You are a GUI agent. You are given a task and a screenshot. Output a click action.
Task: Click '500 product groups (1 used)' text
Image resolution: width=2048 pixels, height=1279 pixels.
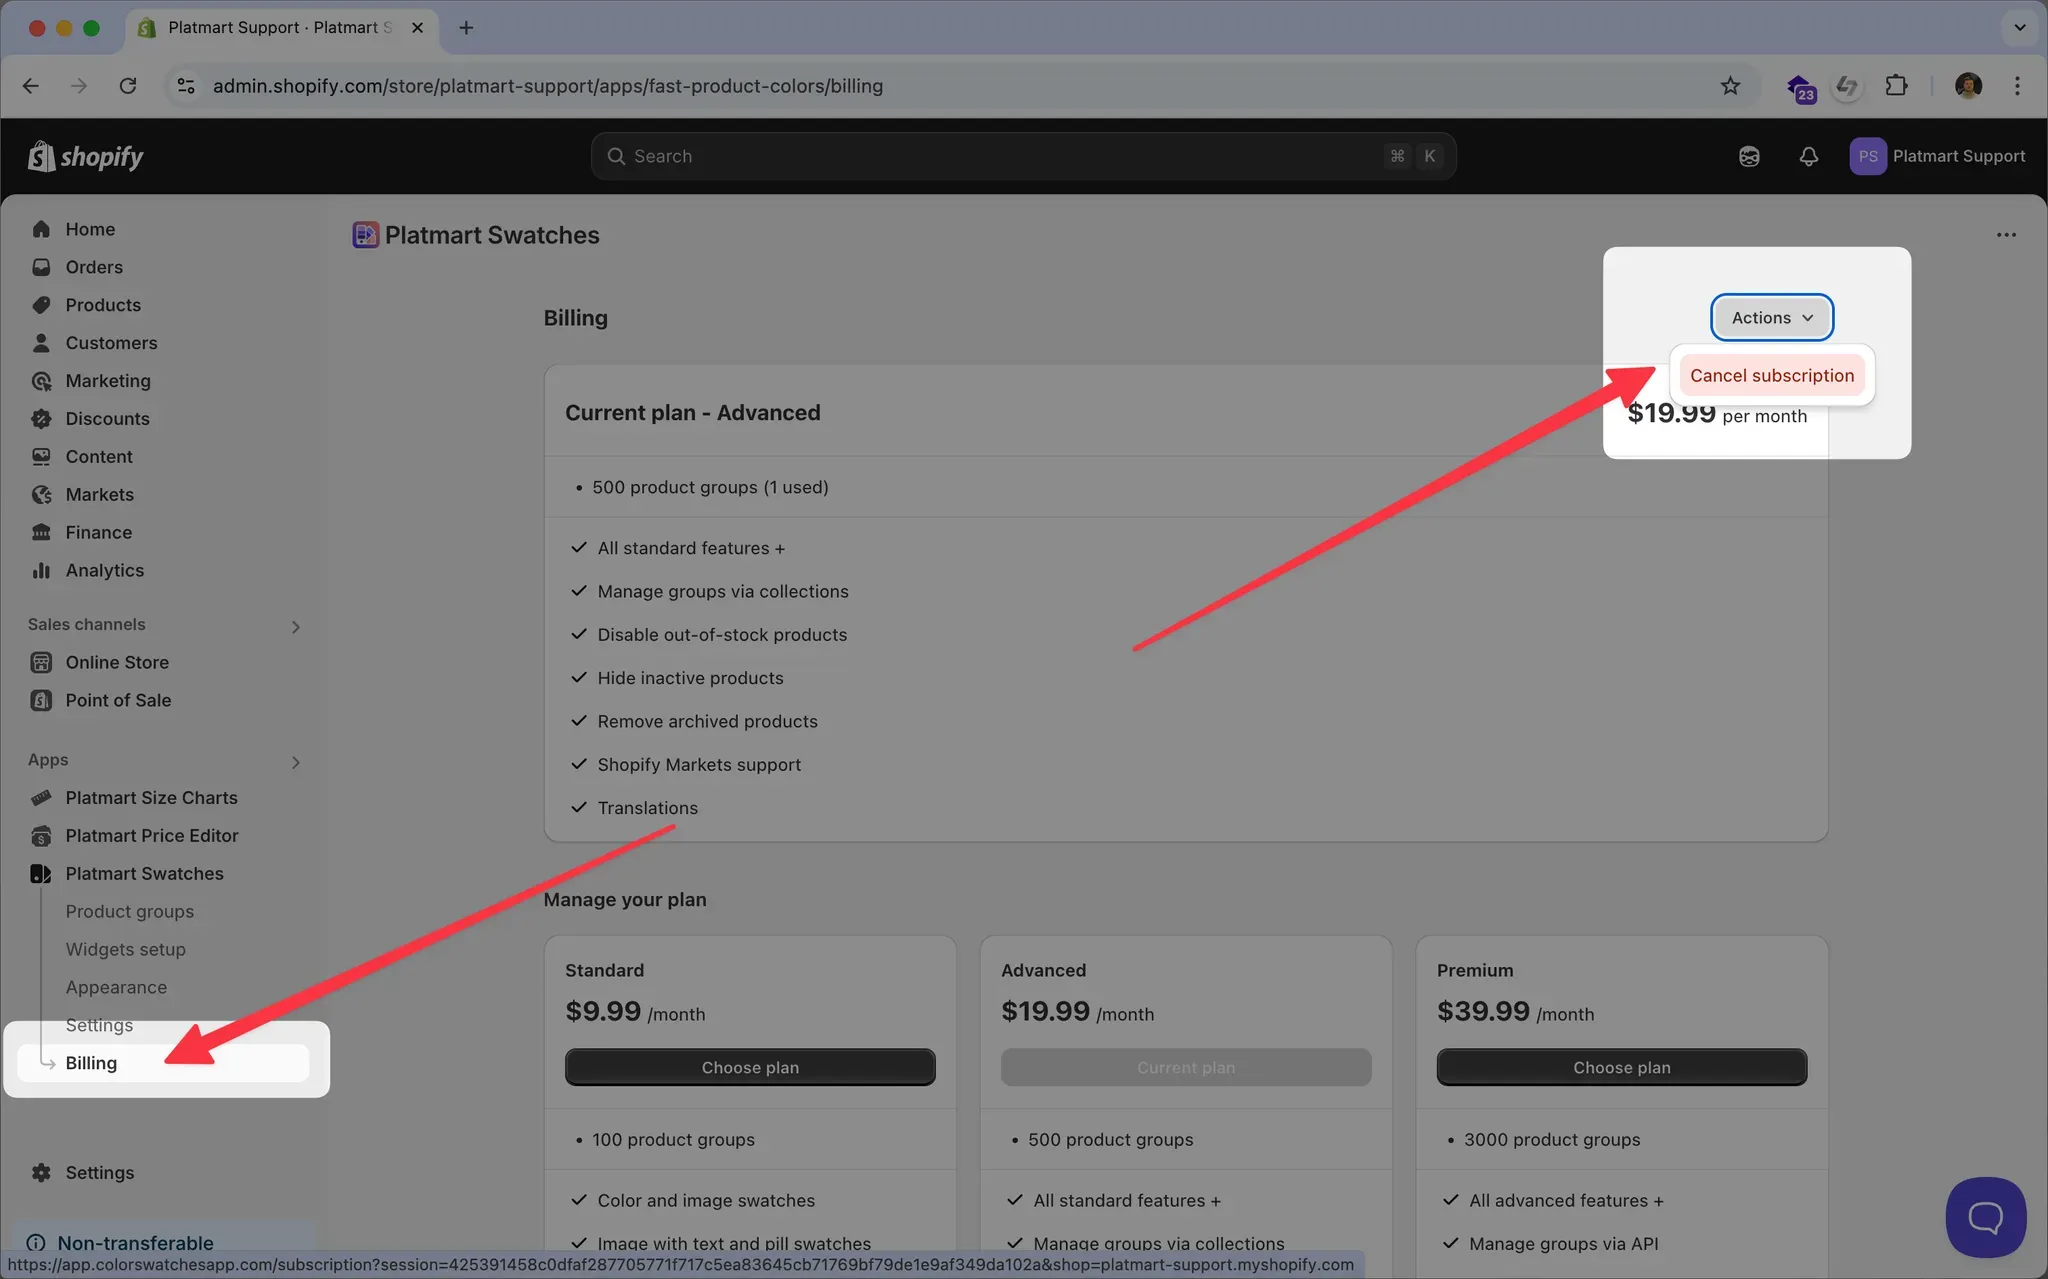tap(710, 487)
